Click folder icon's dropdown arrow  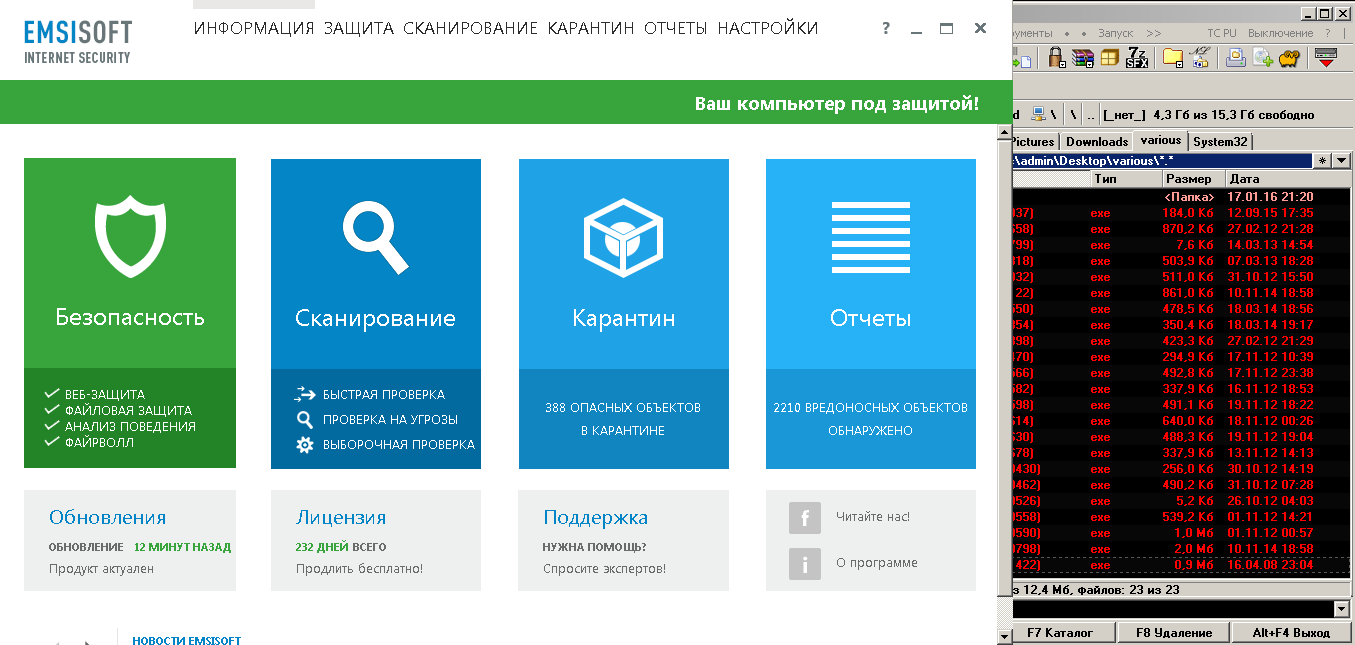click(1180, 64)
